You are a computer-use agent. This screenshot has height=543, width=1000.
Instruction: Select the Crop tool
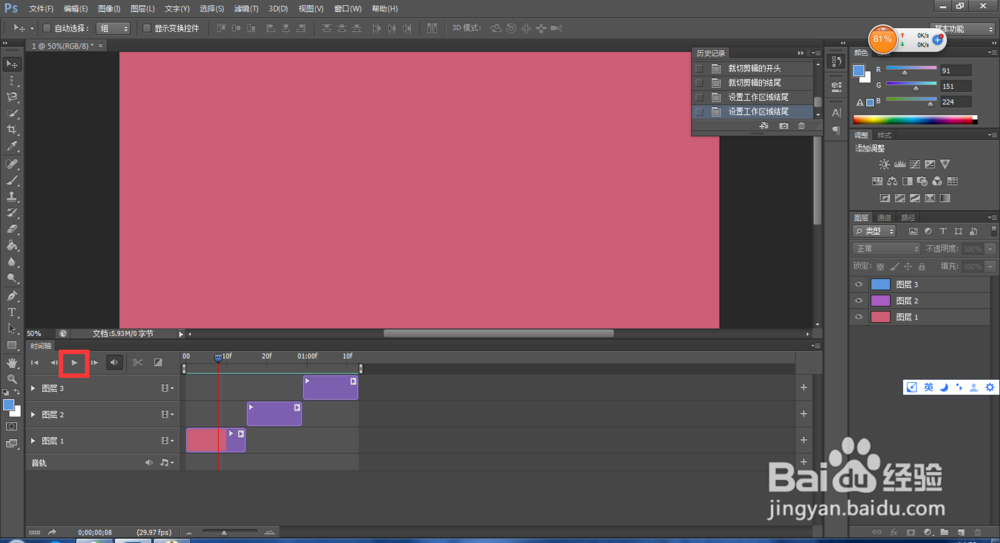pyautogui.click(x=12, y=130)
